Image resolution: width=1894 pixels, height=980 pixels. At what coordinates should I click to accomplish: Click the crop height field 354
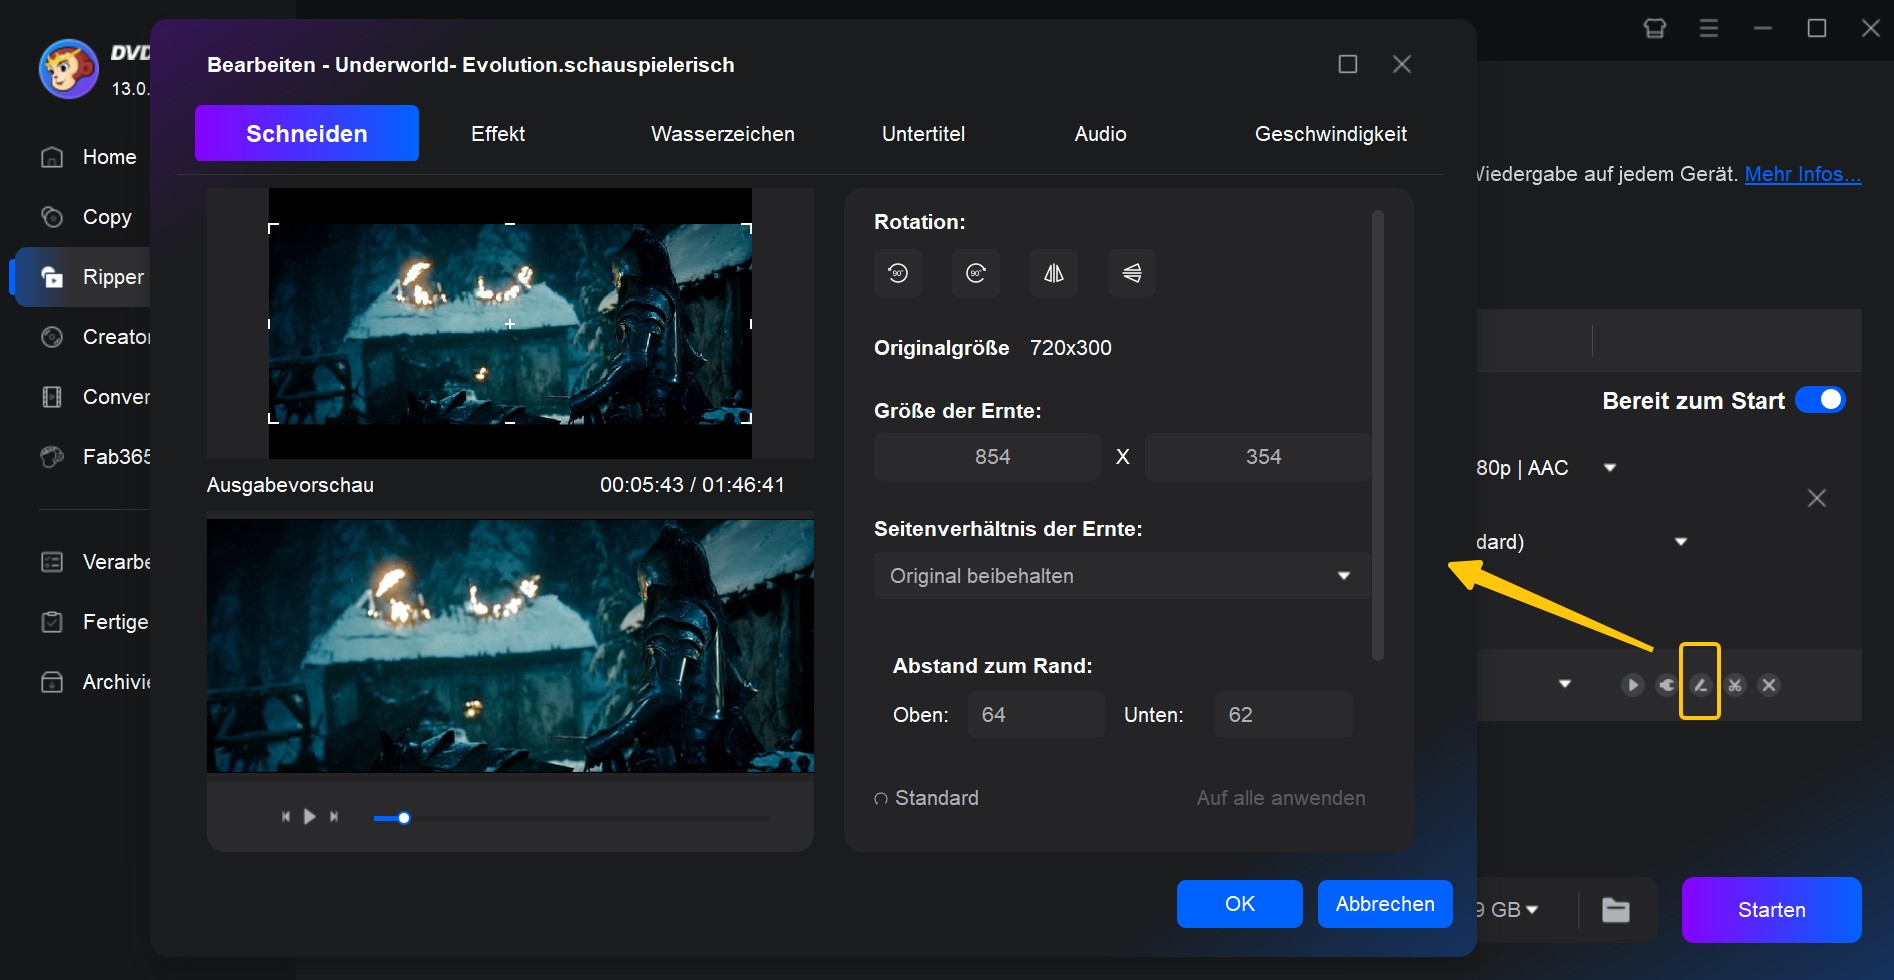[1258, 457]
